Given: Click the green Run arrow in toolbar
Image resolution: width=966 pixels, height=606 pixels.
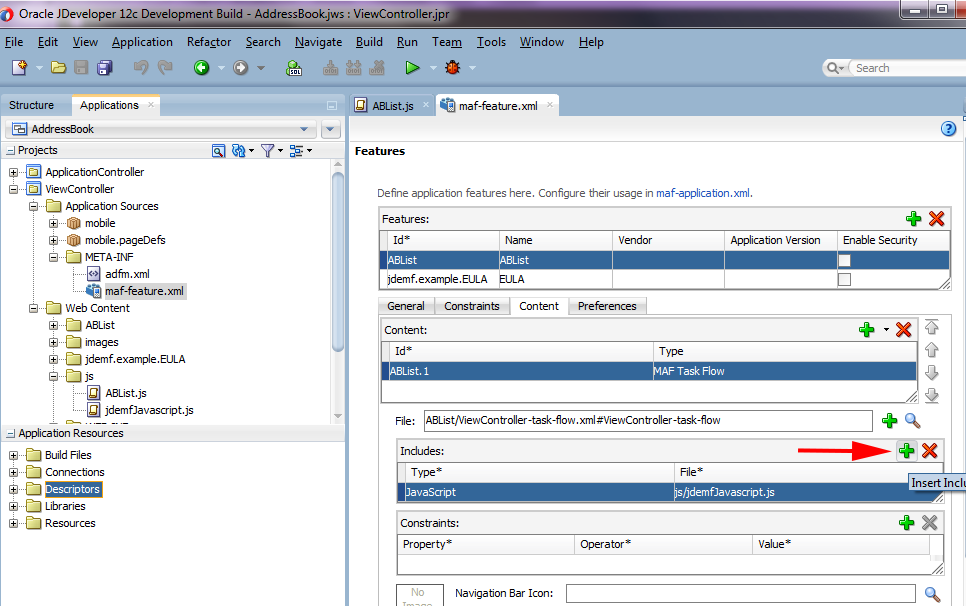Looking at the screenshot, I should (x=412, y=68).
